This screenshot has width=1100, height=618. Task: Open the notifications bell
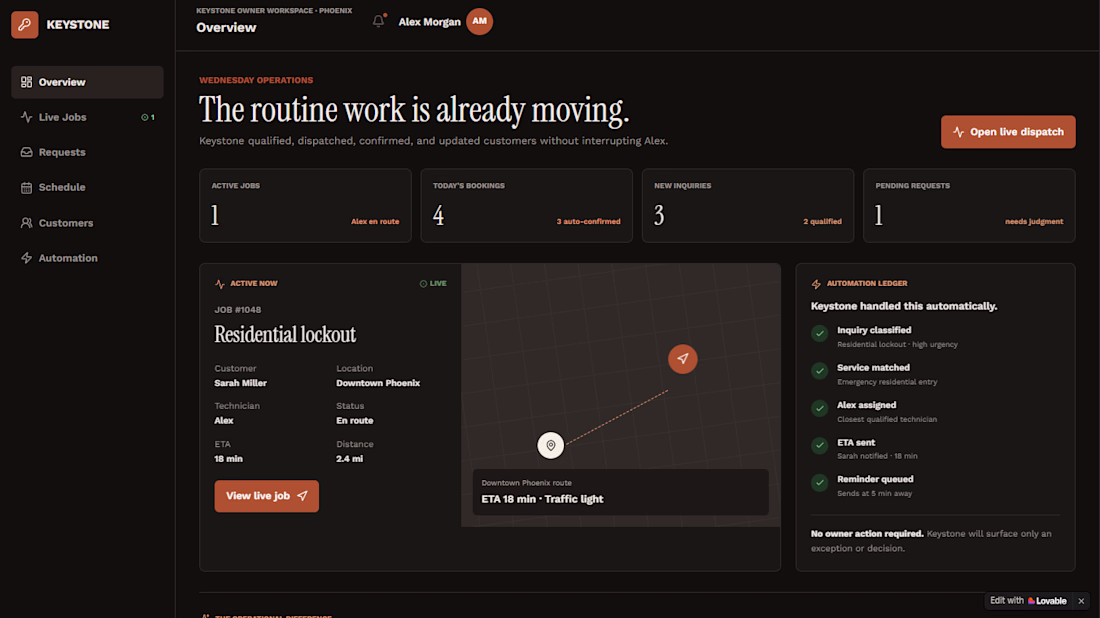[379, 21]
